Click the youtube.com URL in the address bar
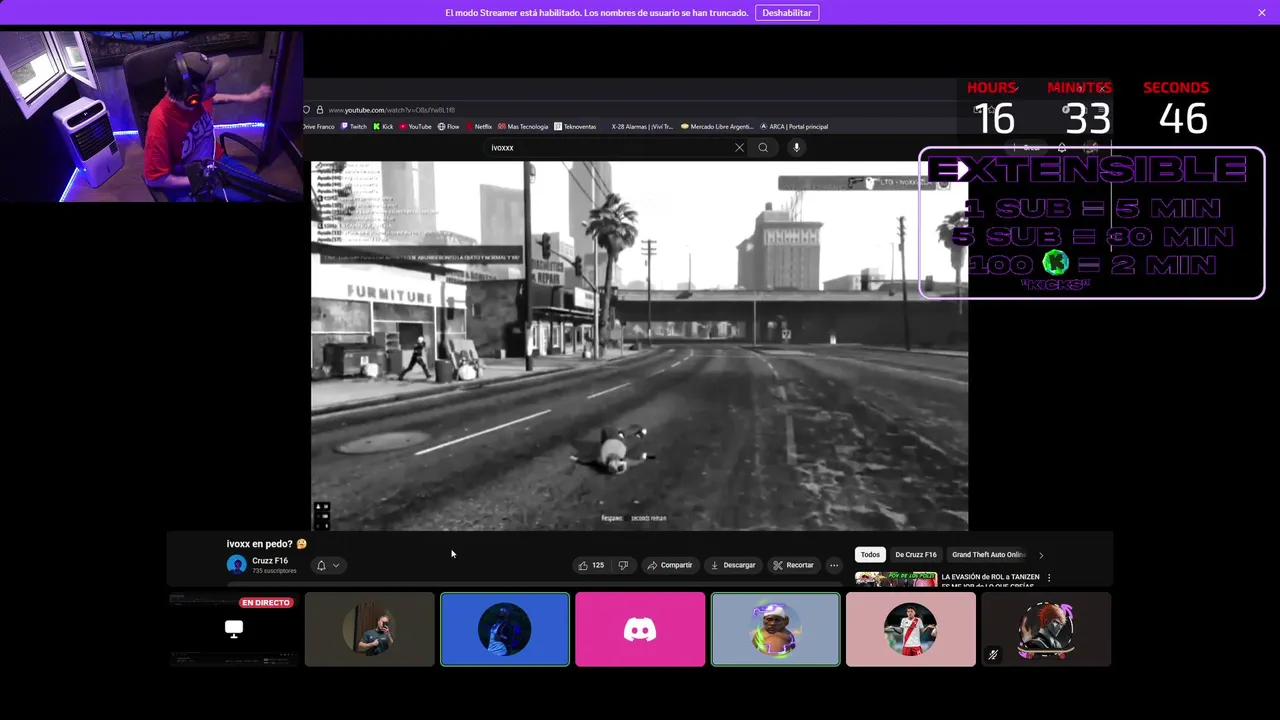 392,110
